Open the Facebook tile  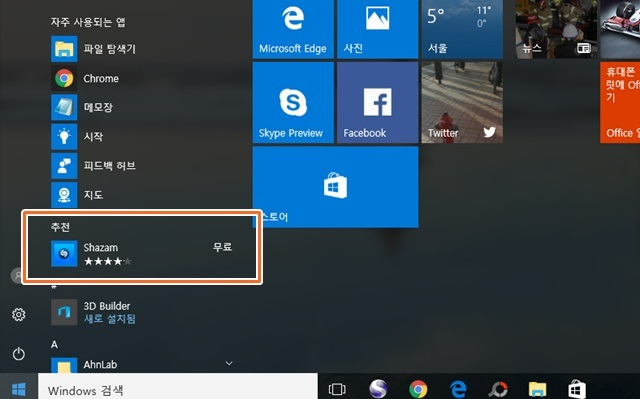[x=378, y=102]
